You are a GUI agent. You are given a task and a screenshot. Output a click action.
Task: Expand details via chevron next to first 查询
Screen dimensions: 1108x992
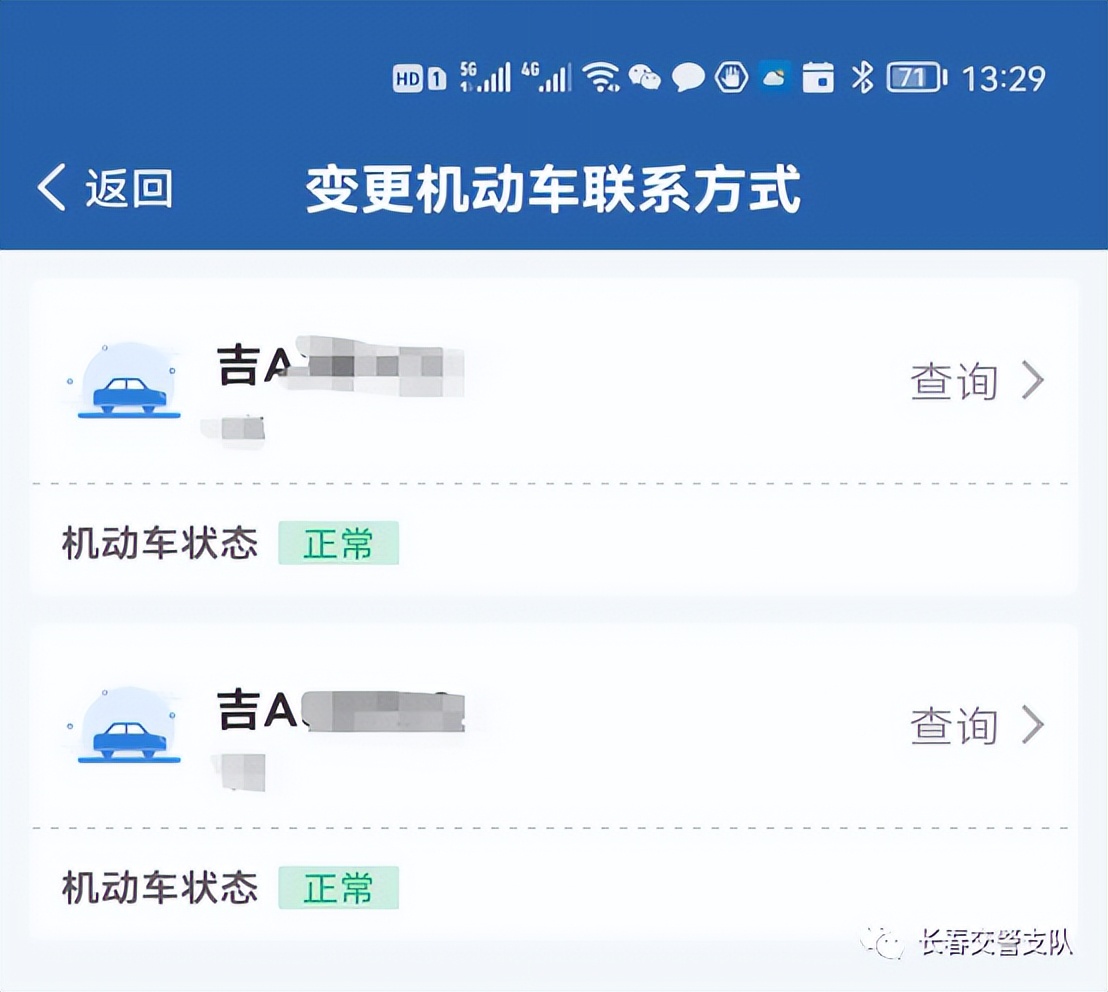(x=1033, y=380)
